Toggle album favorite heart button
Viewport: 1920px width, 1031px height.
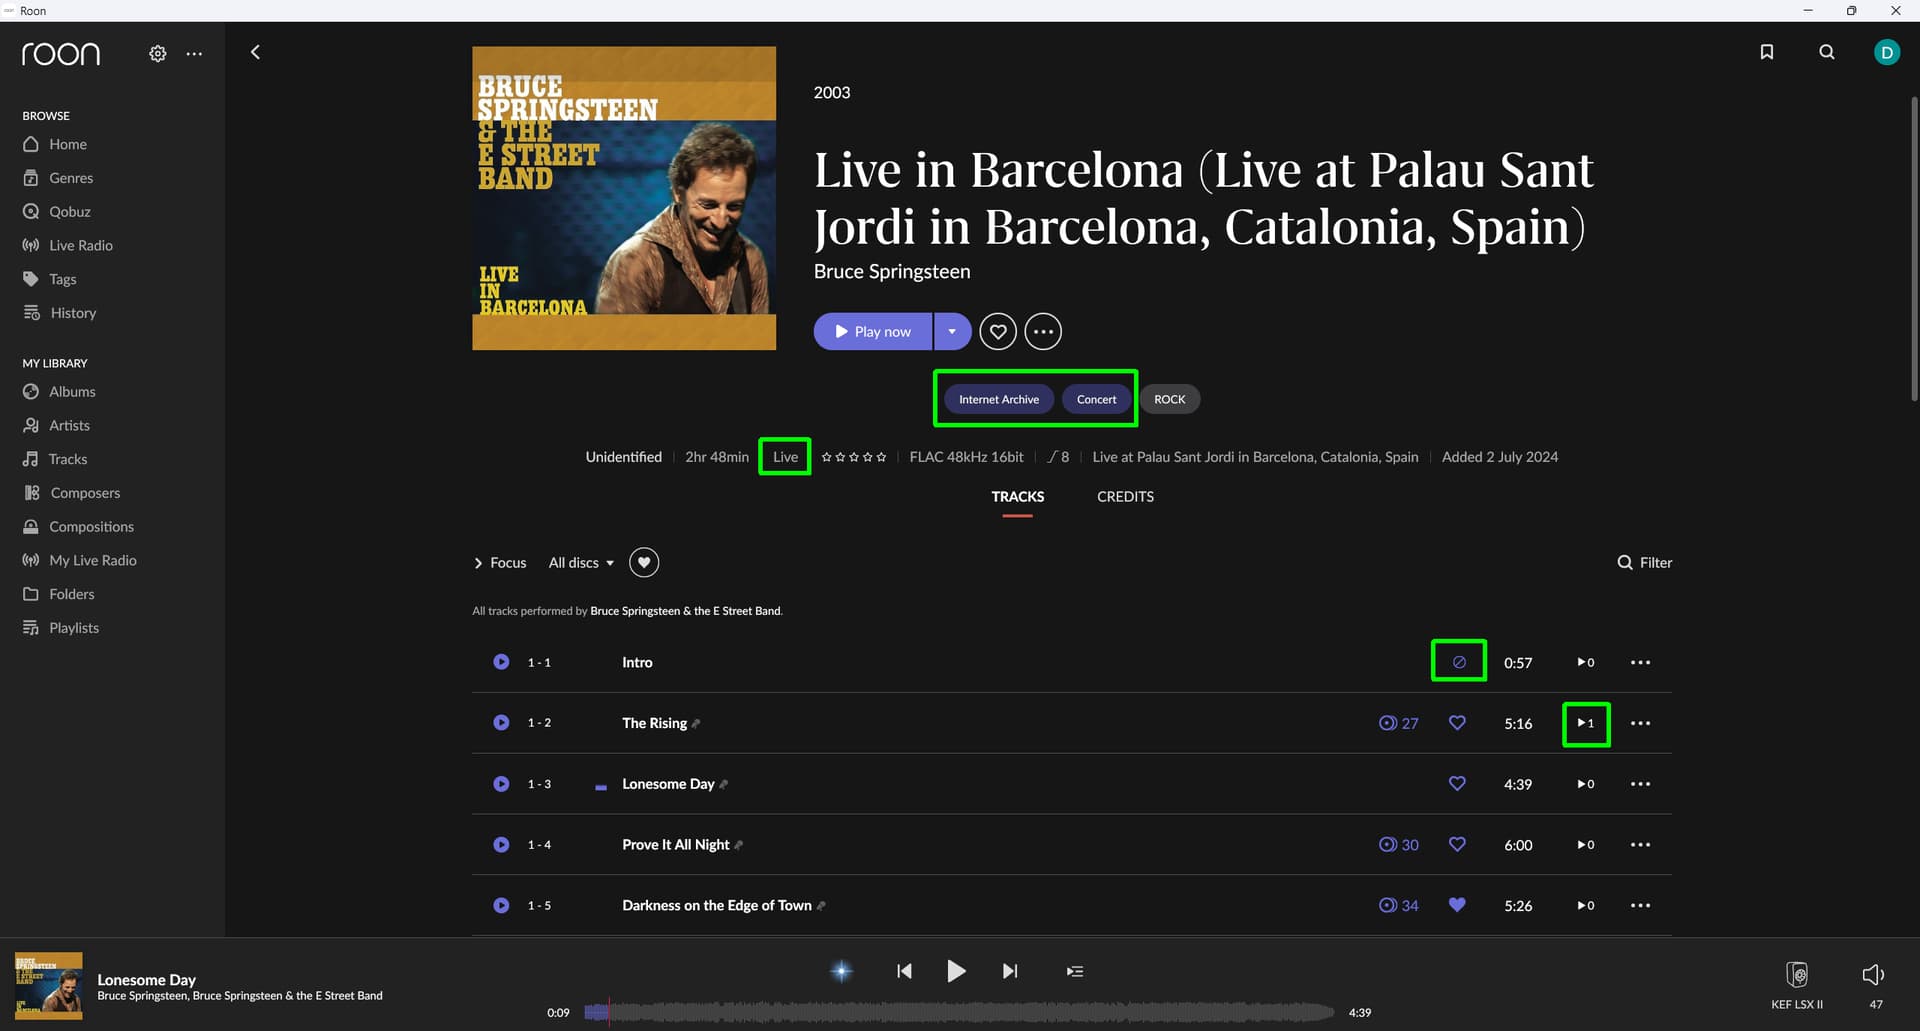[x=998, y=331]
